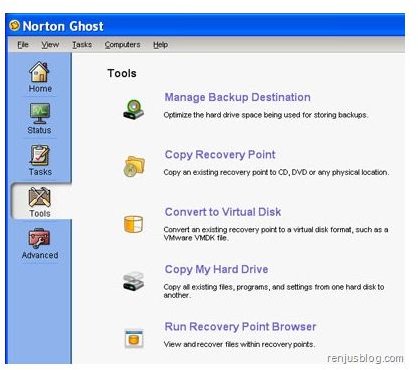Click the Copy Recovery Point folder icon
418x370 pixels.
click(134, 166)
